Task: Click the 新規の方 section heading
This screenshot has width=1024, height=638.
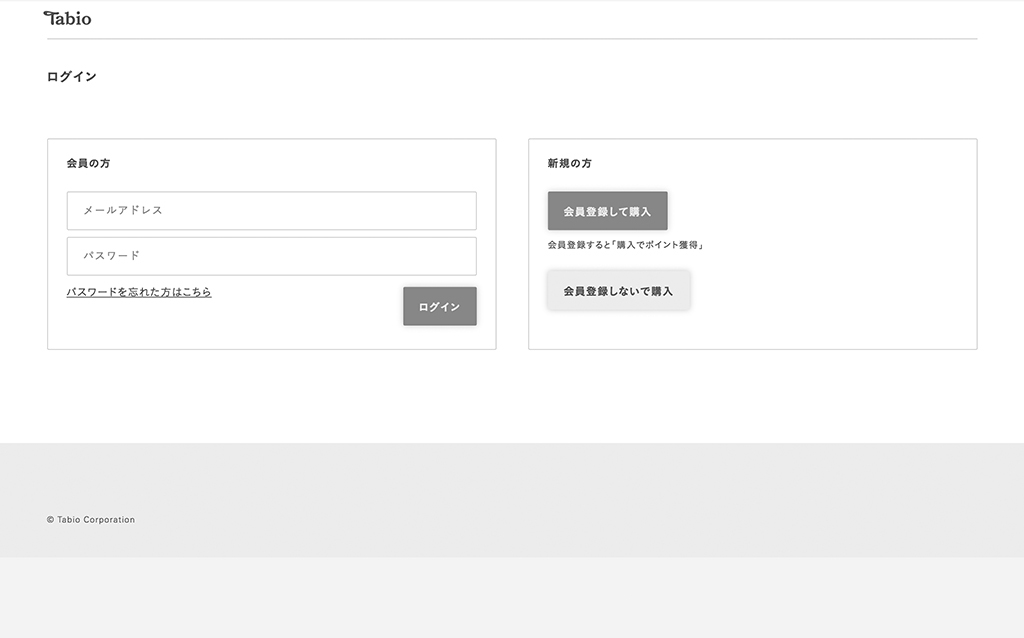Action: pyautogui.click(x=569, y=163)
